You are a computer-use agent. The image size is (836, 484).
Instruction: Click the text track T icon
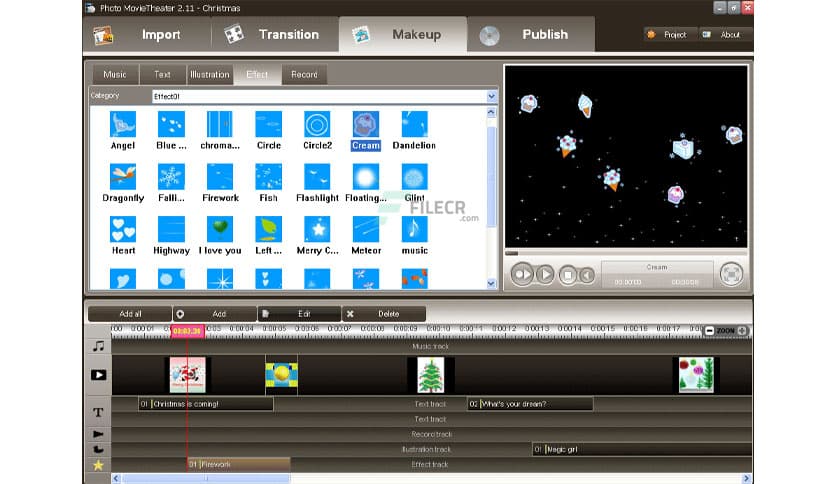[x=98, y=412]
